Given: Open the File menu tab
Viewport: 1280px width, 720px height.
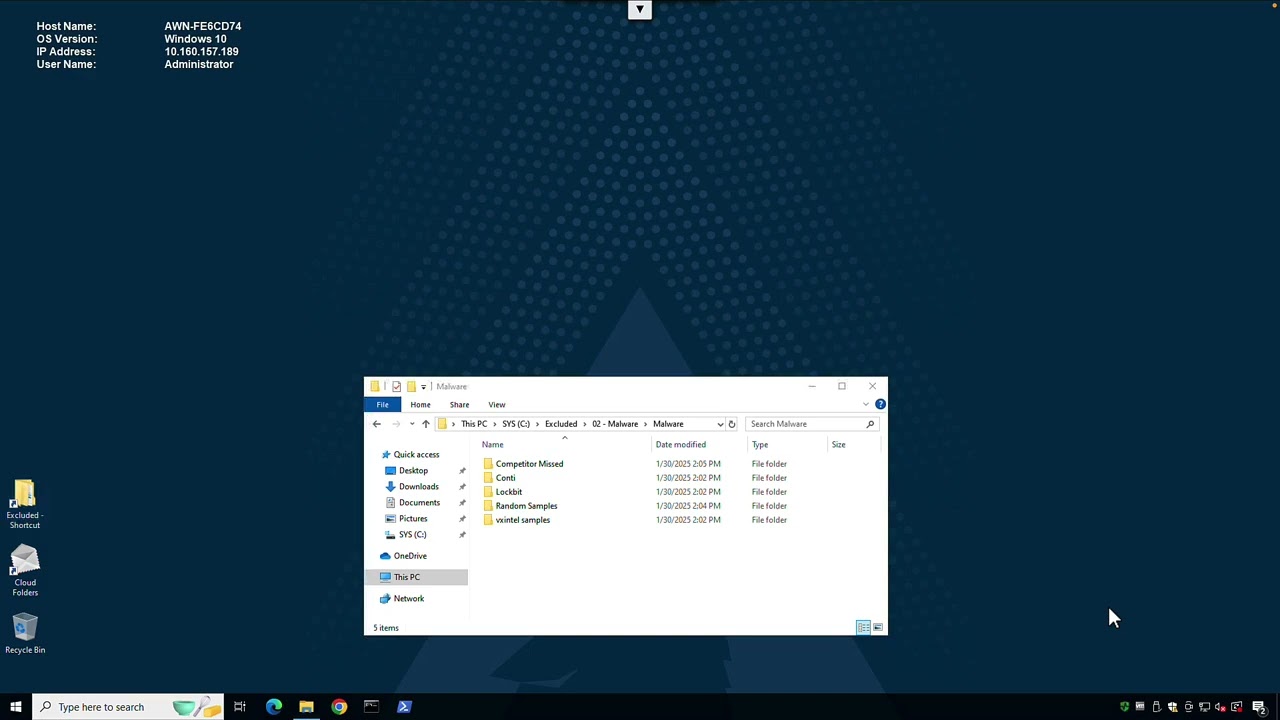Looking at the screenshot, I should point(382,404).
